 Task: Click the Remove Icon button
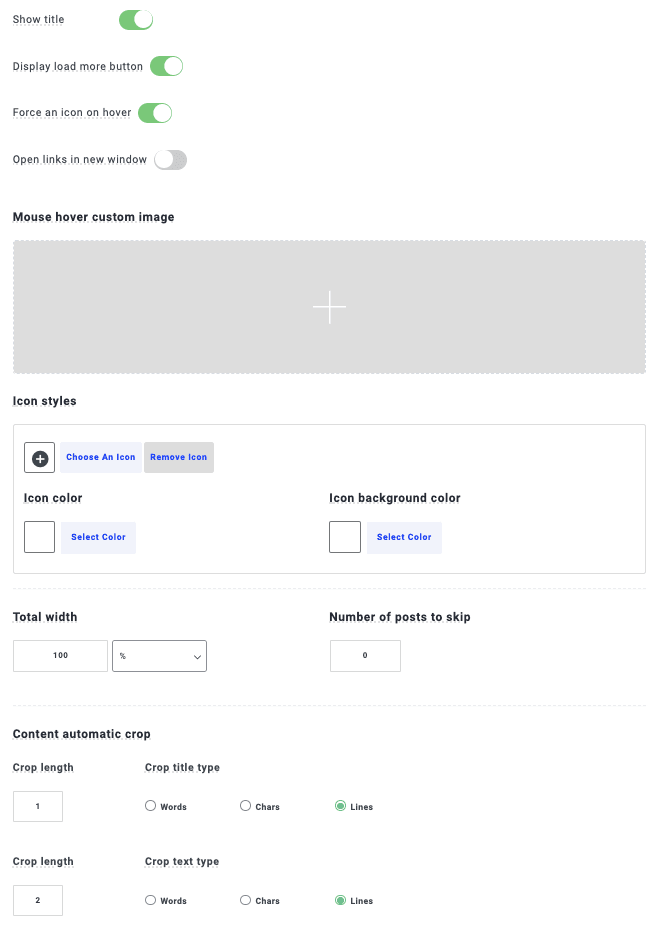tap(179, 458)
